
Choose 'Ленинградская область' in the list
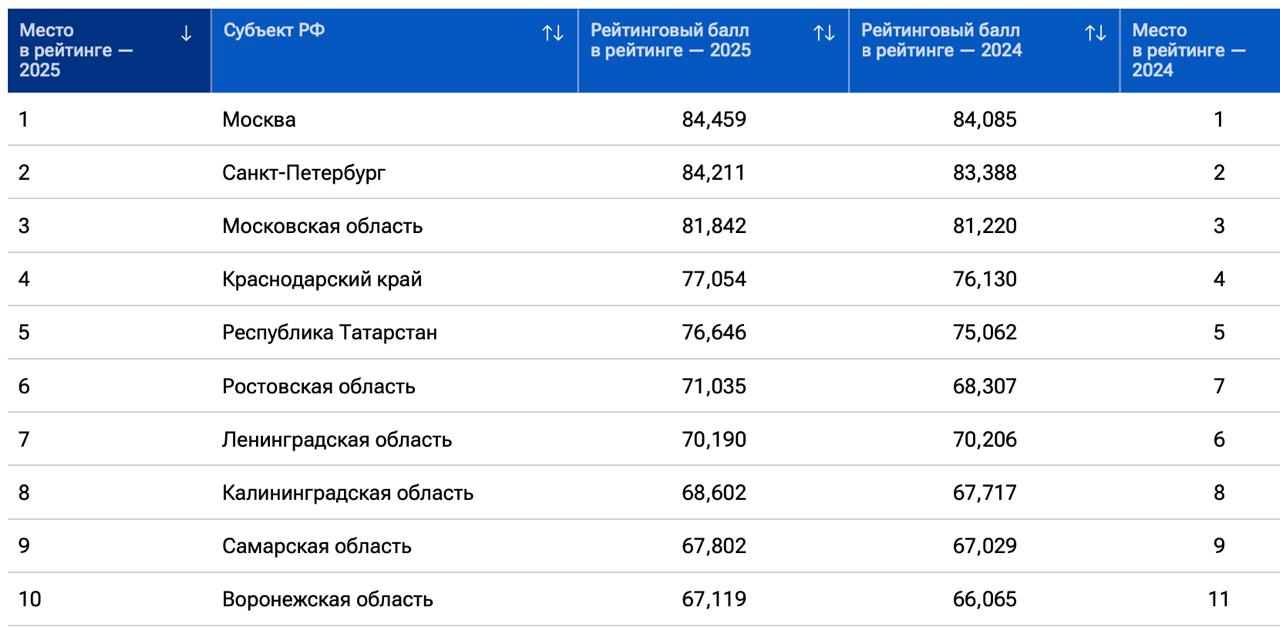[x=337, y=440]
